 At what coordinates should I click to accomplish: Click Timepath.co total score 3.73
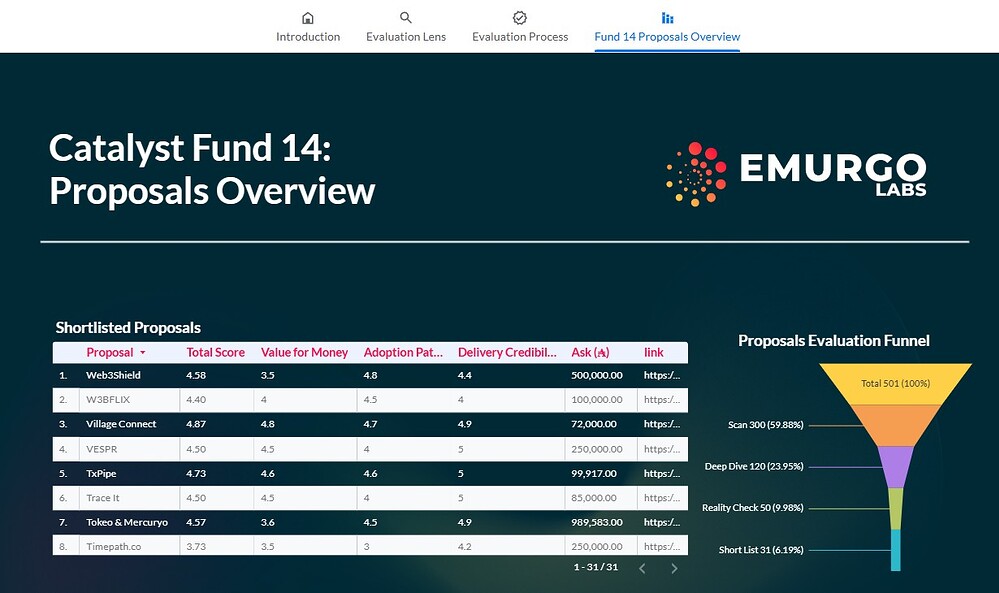(x=196, y=547)
